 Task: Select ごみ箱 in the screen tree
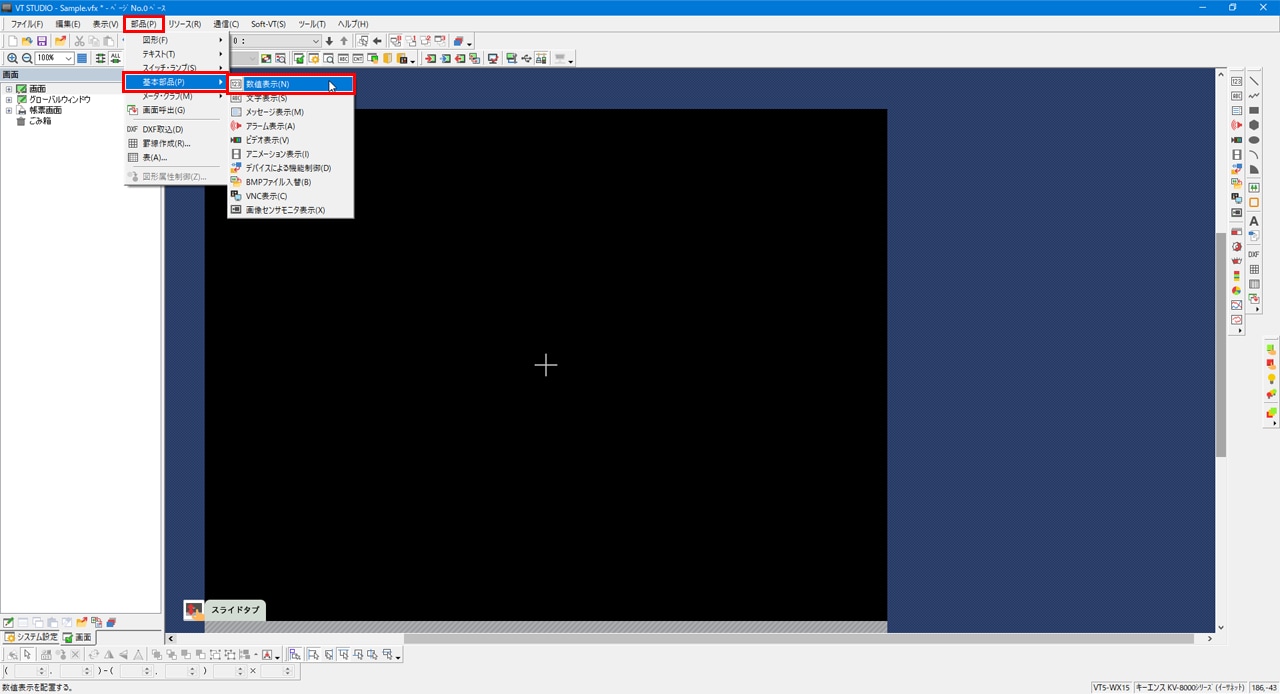point(40,121)
